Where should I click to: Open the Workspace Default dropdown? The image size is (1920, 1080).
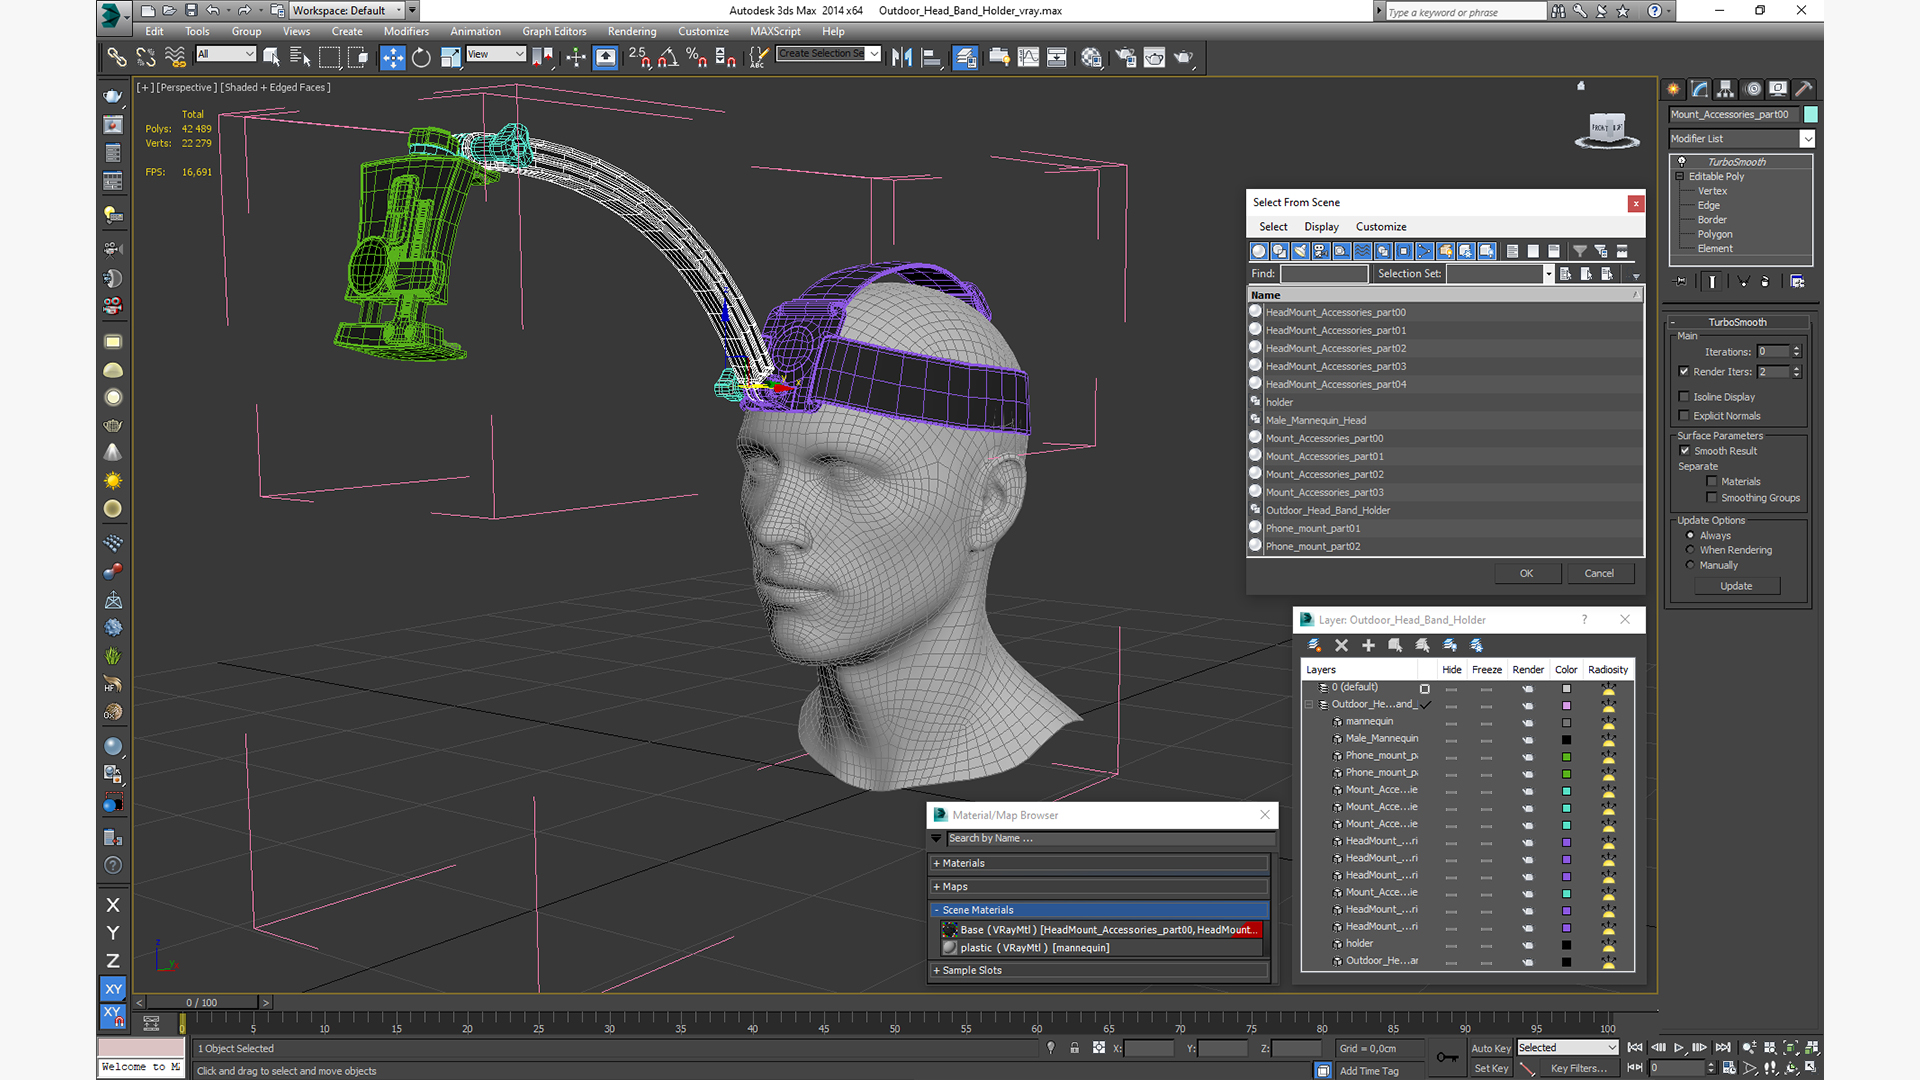pos(346,11)
